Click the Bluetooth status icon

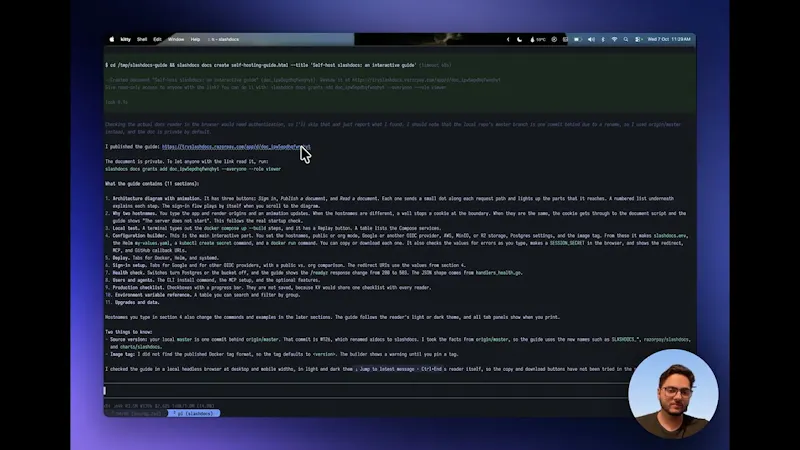603,39
